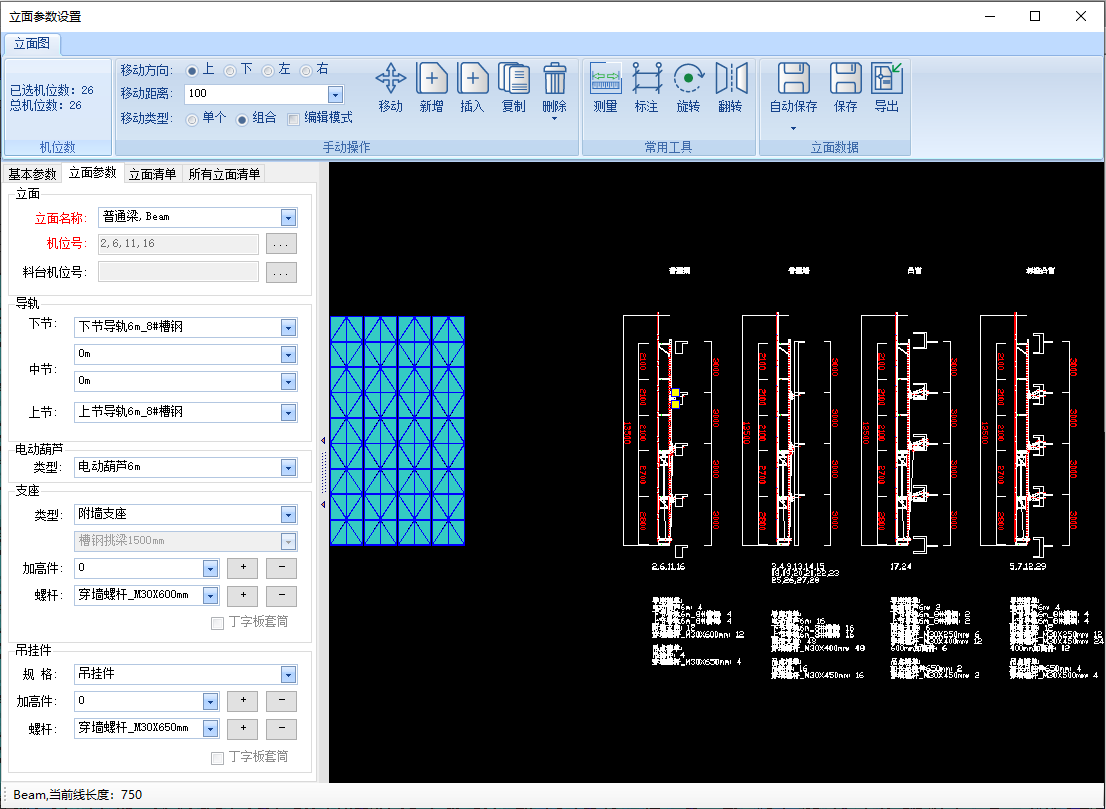Viewport: 1106px width, 809px height.
Task: Switch to the 基本参数 tab
Action: 32,174
